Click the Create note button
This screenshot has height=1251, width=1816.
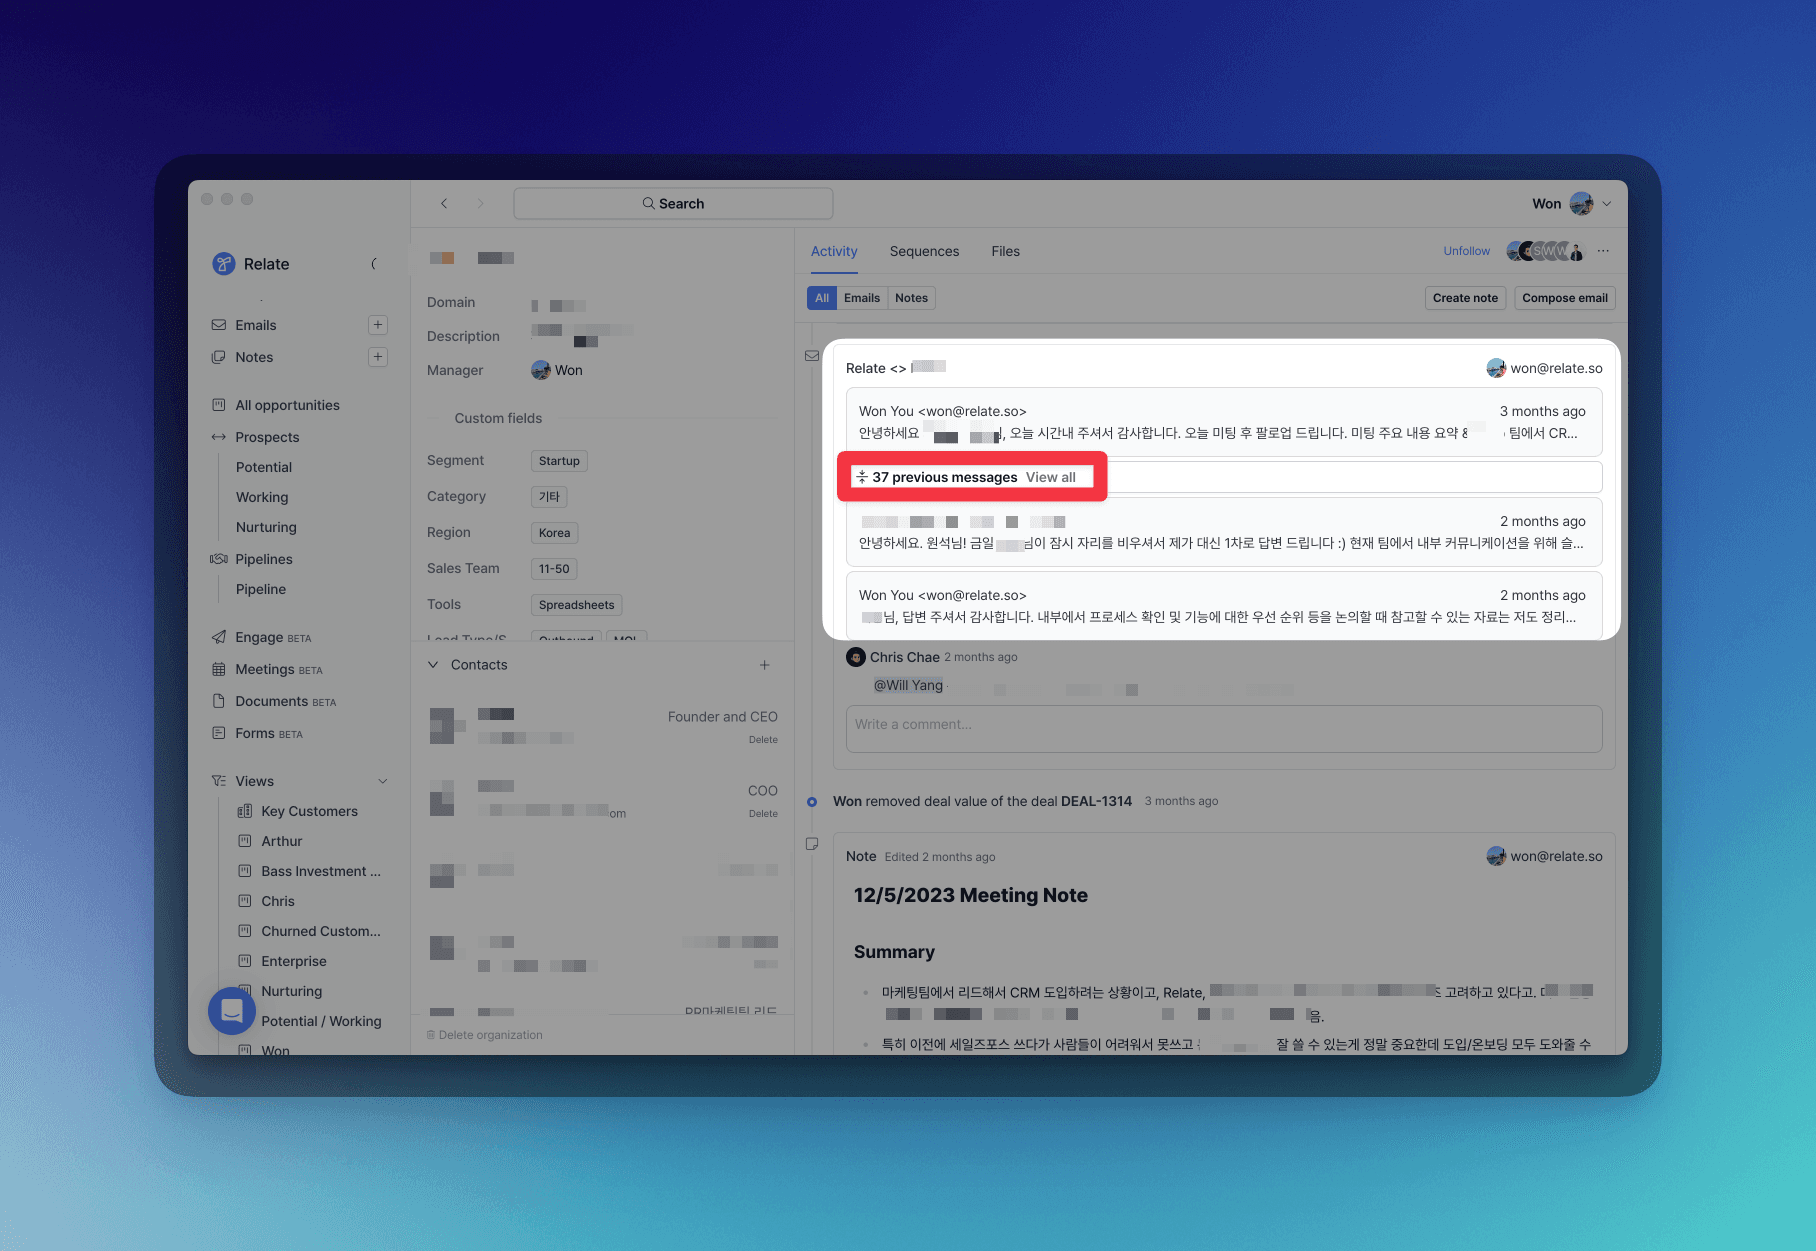(x=1465, y=298)
